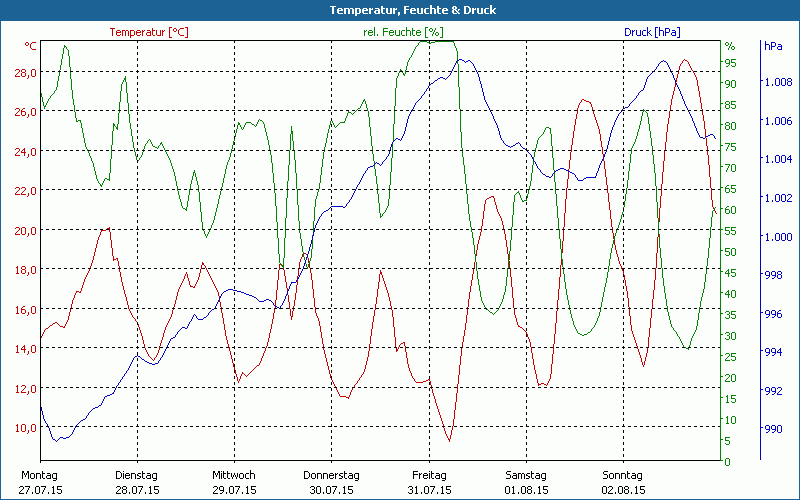800x500 pixels.
Task: Click the 990 pressure axis tick
Action: (x=773, y=429)
